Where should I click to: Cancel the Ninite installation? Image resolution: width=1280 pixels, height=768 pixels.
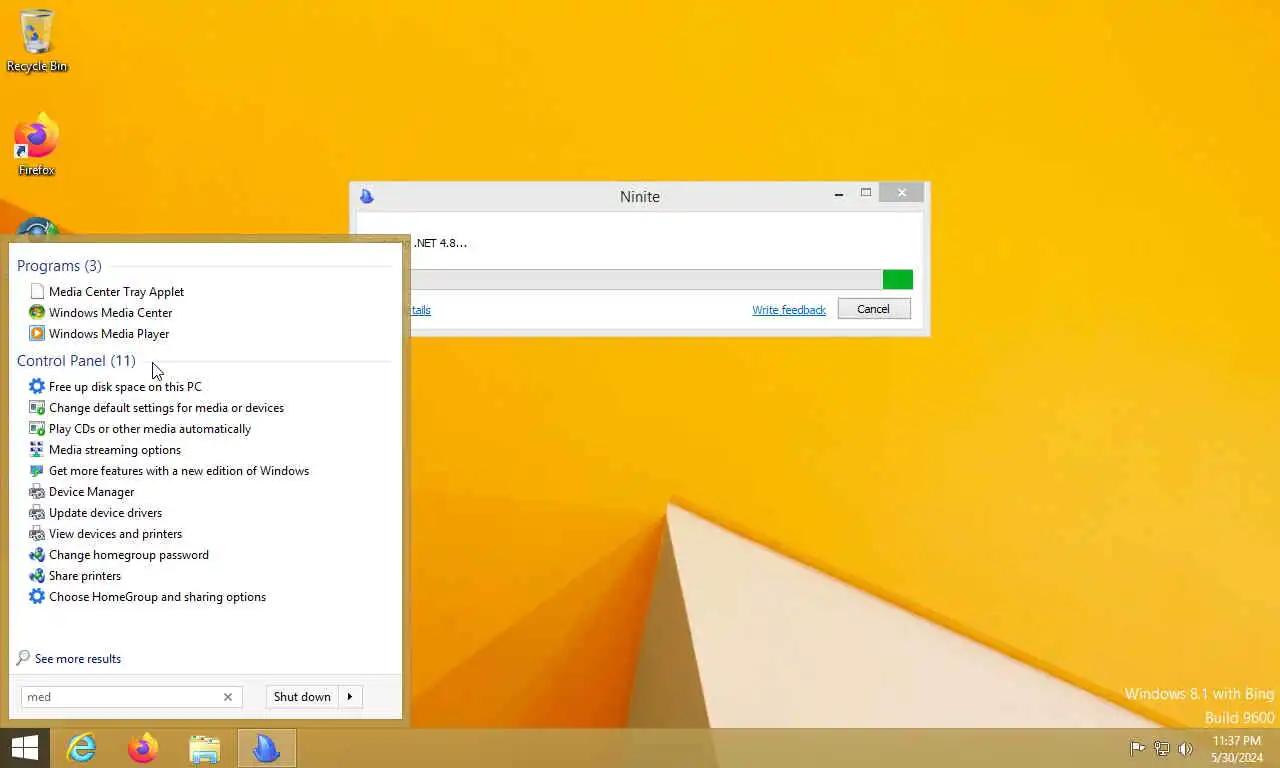873,309
